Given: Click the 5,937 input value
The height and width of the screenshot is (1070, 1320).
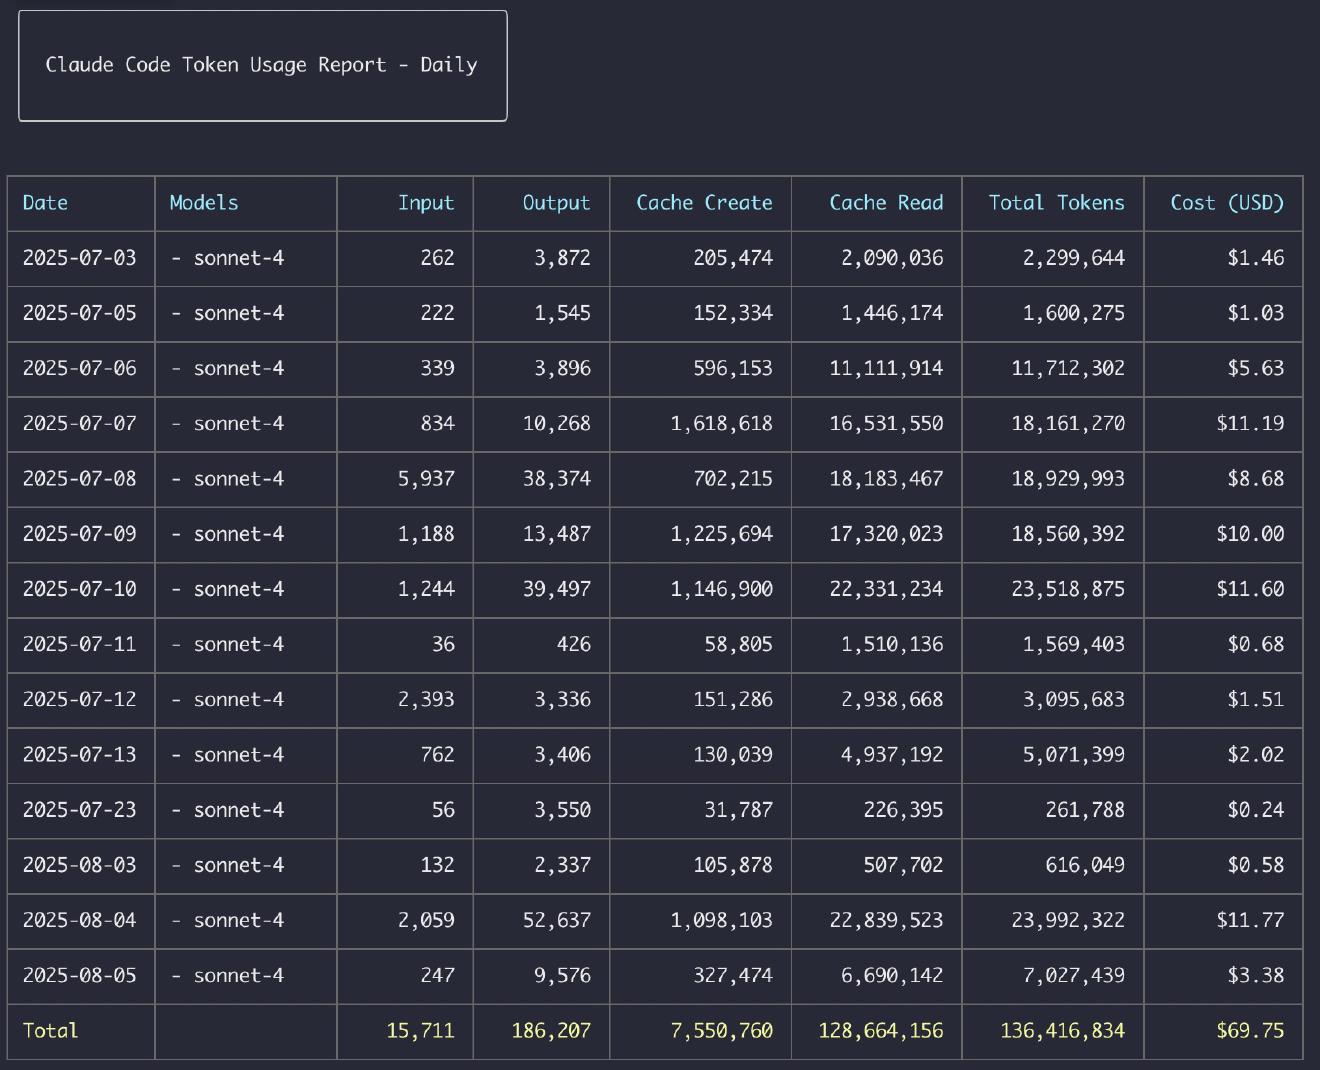Looking at the screenshot, I should [426, 479].
